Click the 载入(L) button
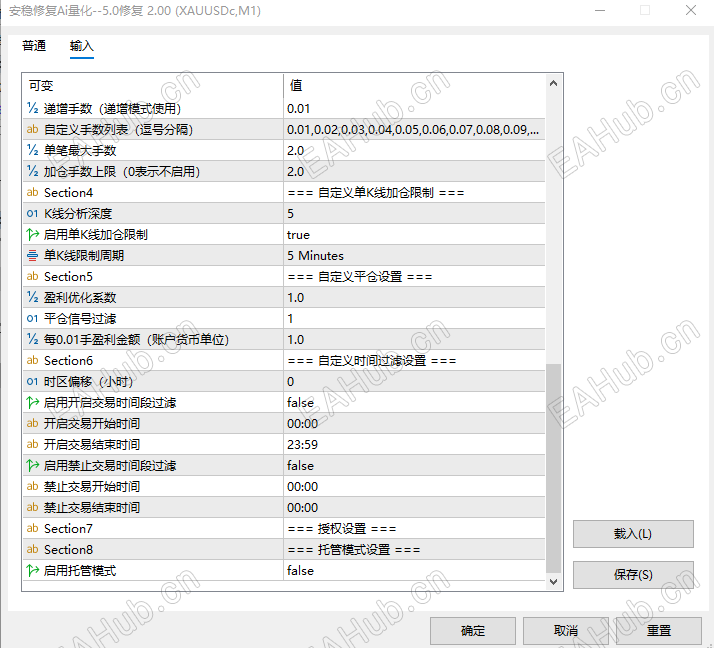The image size is (714, 648). pyautogui.click(x=633, y=534)
